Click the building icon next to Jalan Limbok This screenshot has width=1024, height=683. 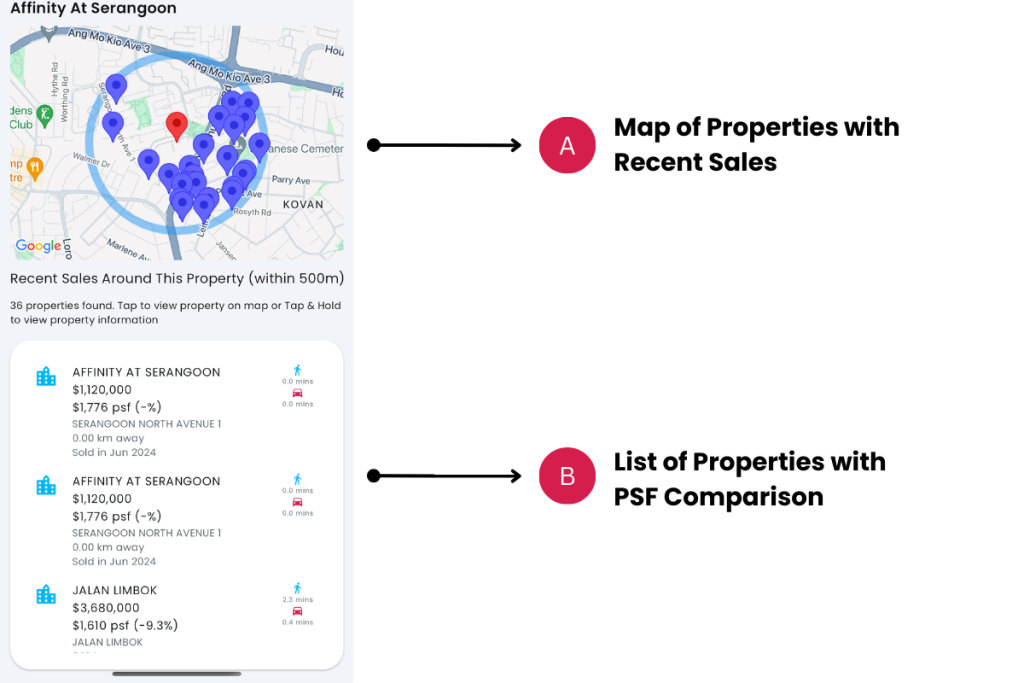pyautogui.click(x=46, y=594)
